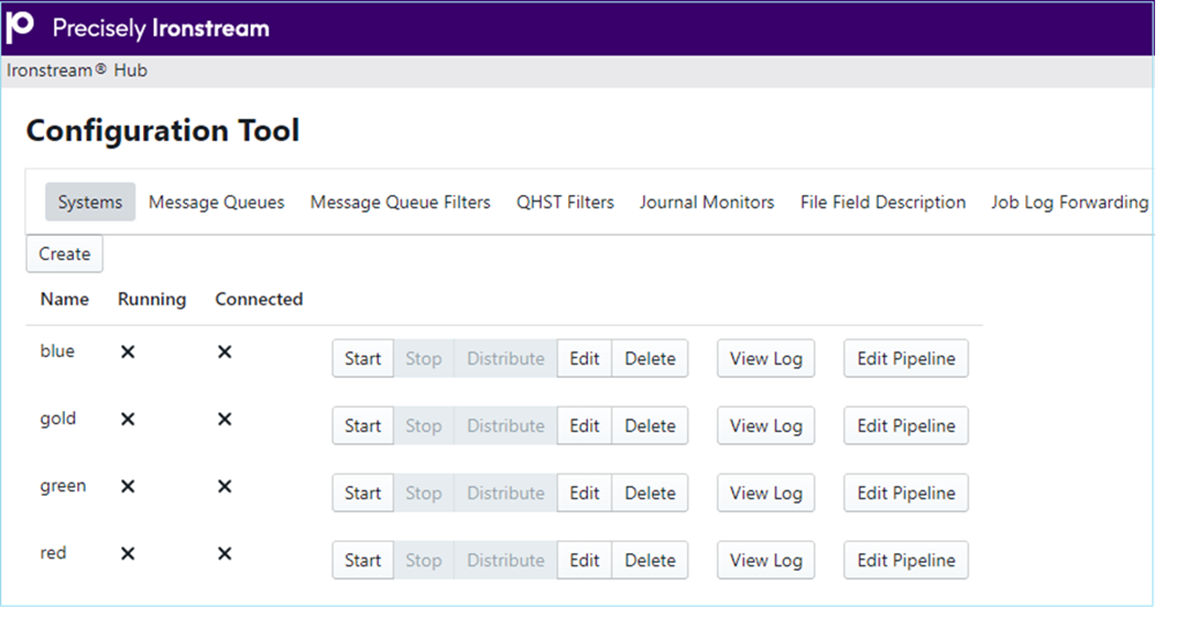Viewport: 1200px width, 640px height.
Task: Distribute the gold system
Action: pyautogui.click(x=506, y=425)
